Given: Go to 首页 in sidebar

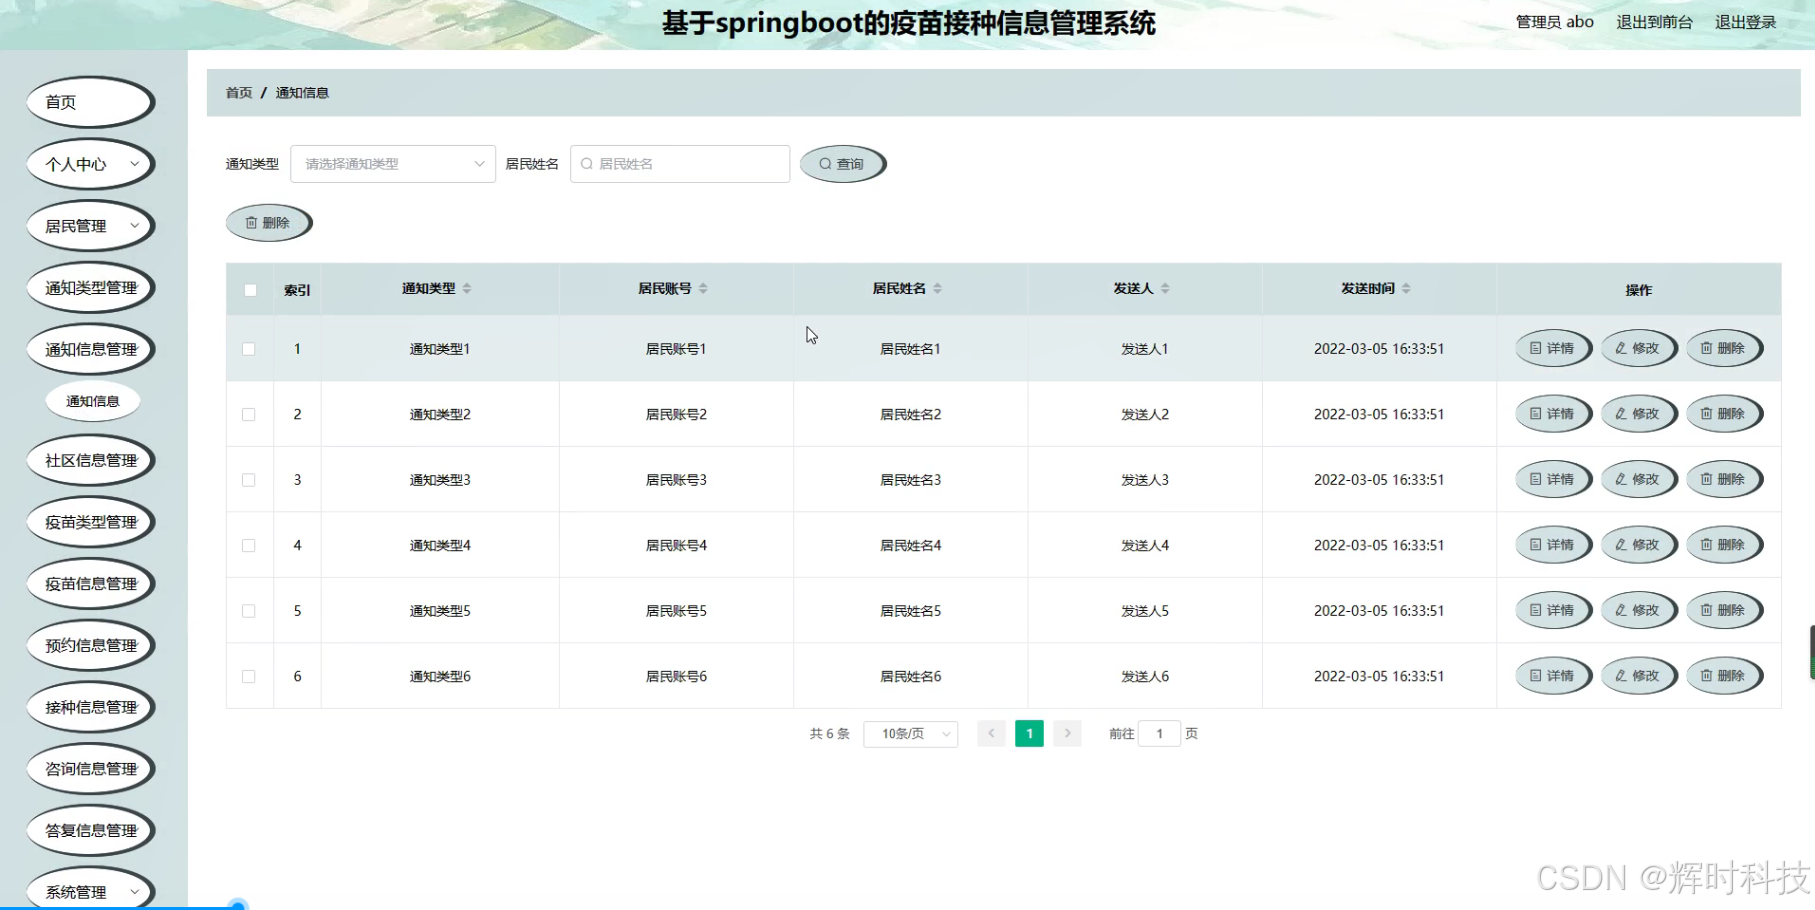Looking at the screenshot, I should 90,102.
